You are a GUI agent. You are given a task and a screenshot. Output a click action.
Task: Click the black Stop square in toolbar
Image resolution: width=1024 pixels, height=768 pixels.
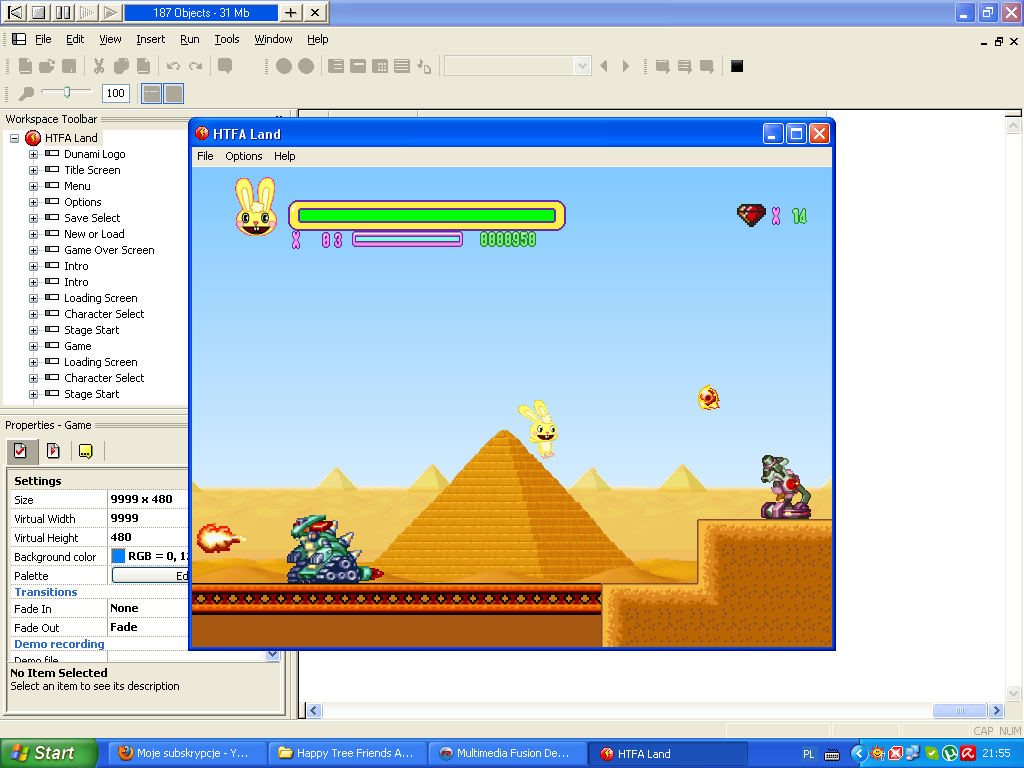[737, 66]
